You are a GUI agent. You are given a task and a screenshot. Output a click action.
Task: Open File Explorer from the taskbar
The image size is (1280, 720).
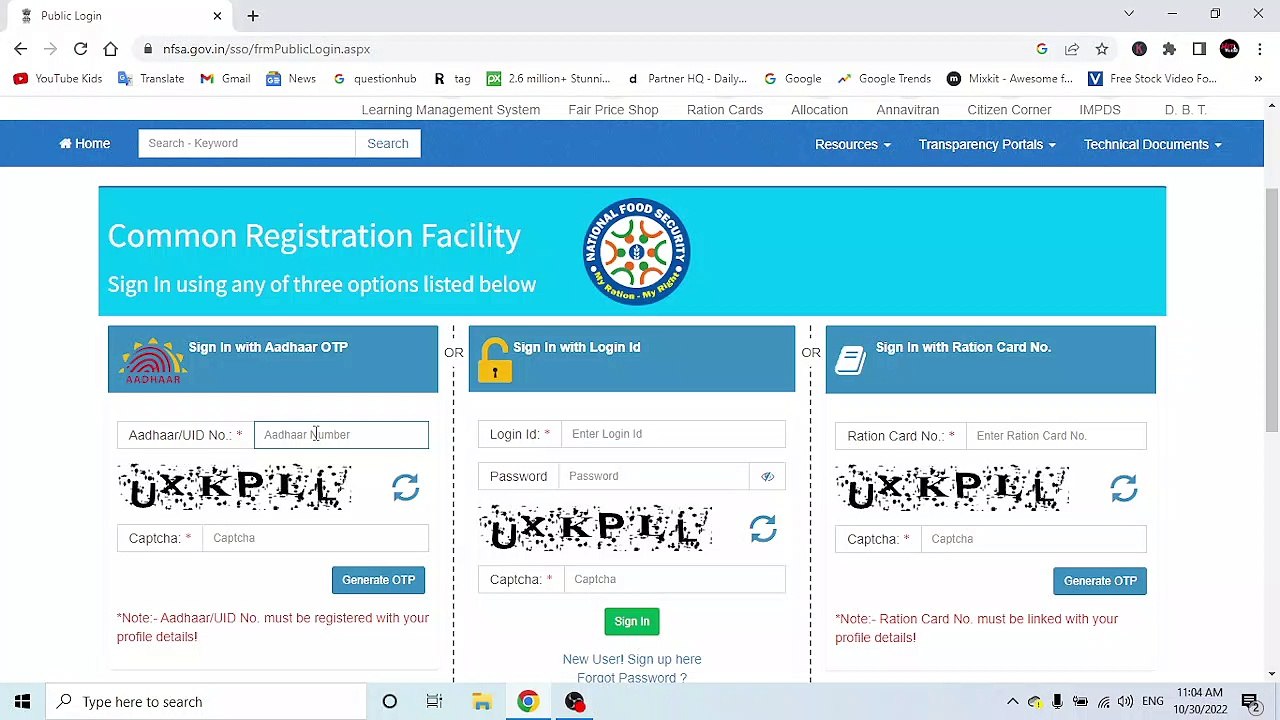[x=482, y=702]
